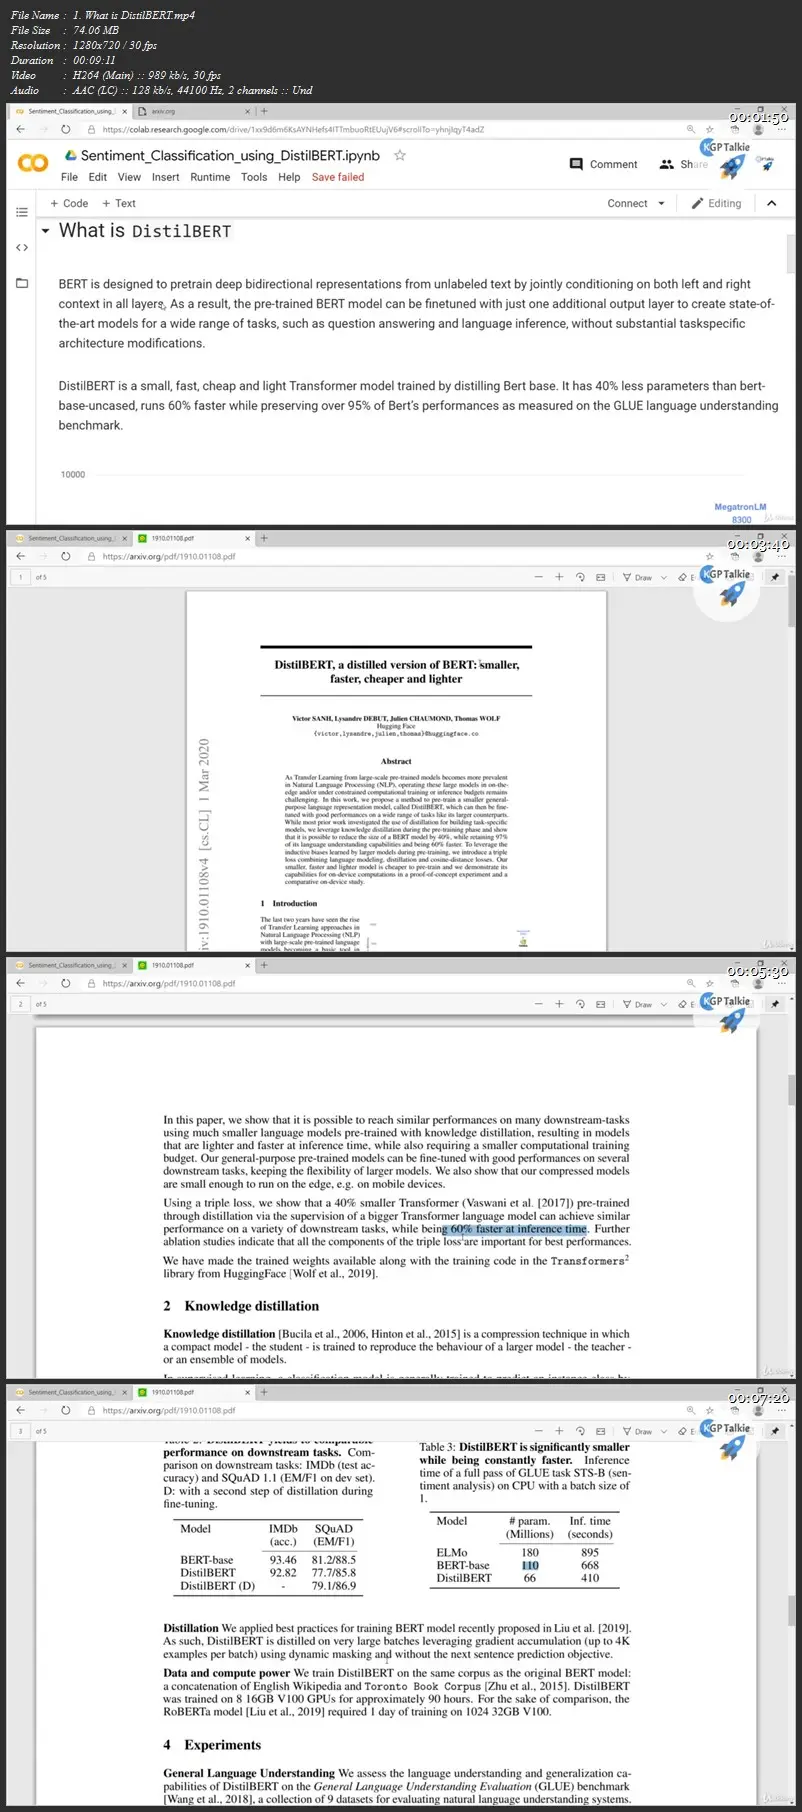
Task: Zoom in PDF in the 00:03:40 frame
Action: (x=559, y=577)
